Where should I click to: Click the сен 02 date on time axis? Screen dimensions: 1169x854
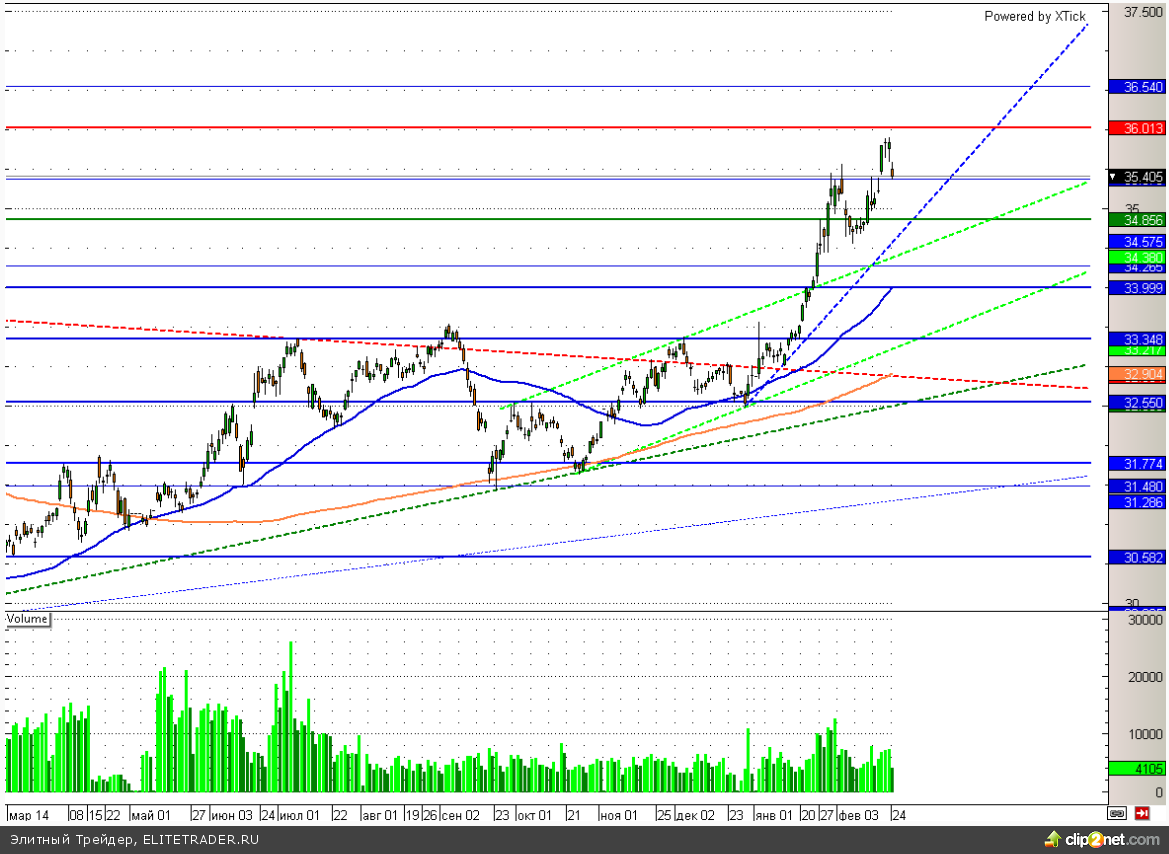pyautogui.click(x=461, y=815)
